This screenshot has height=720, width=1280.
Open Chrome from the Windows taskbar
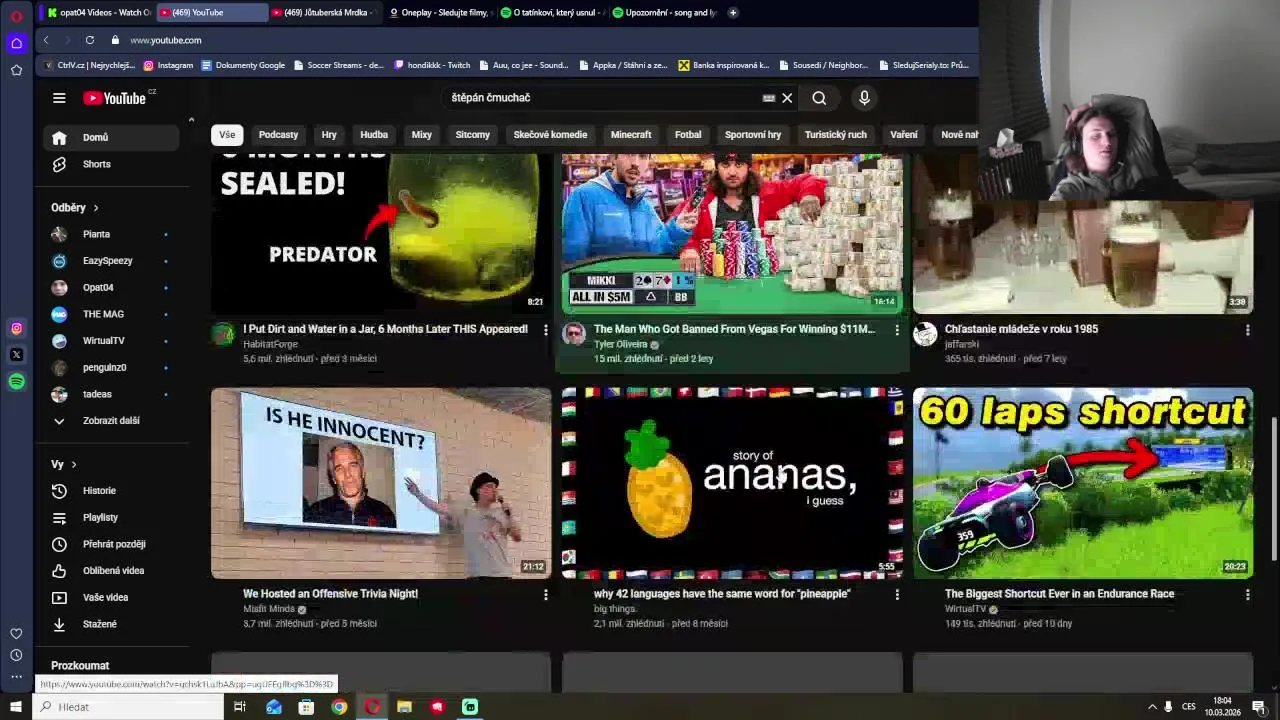pyautogui.click(x=339, y=707)
